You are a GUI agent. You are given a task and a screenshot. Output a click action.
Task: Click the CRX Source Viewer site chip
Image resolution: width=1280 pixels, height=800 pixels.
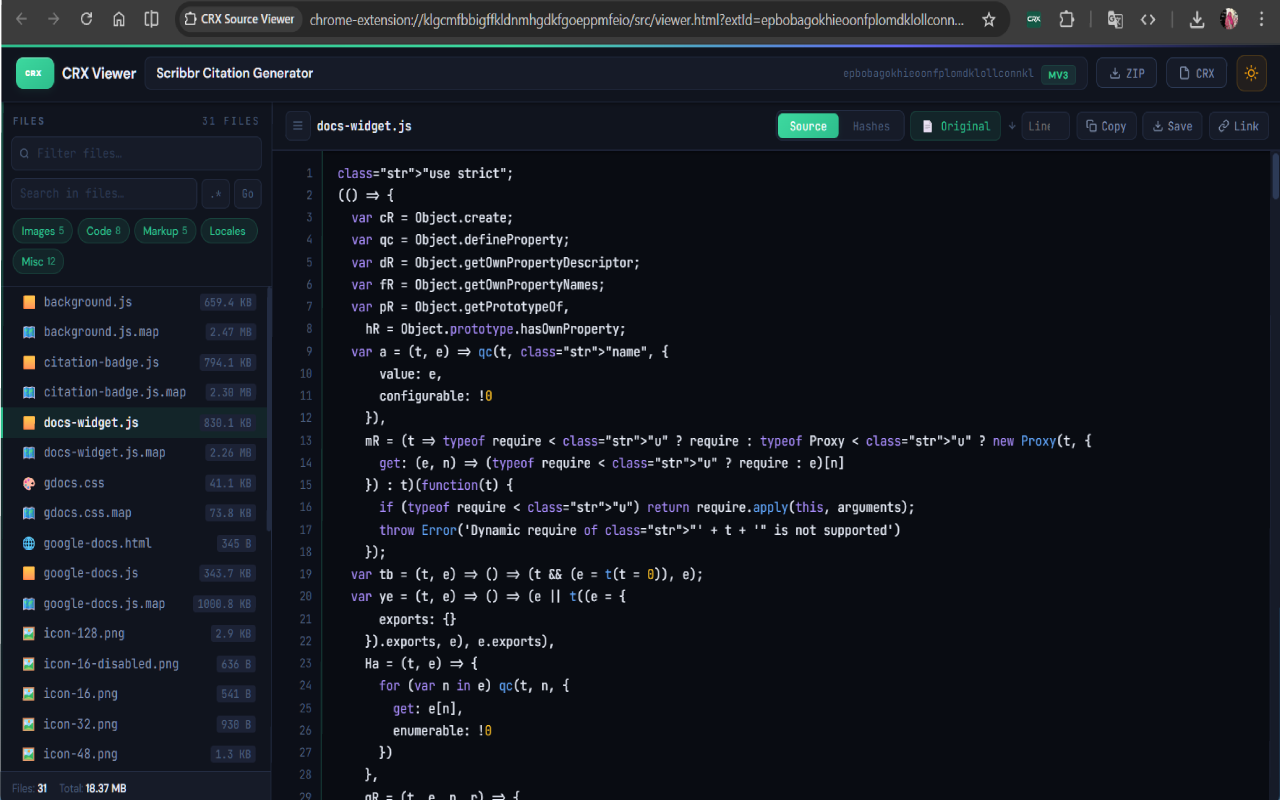[x=241, y=19]
